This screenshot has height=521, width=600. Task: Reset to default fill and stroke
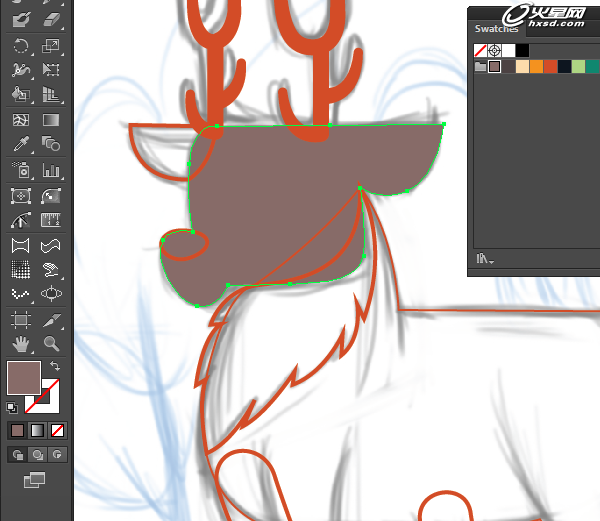(x=12, y=408)
